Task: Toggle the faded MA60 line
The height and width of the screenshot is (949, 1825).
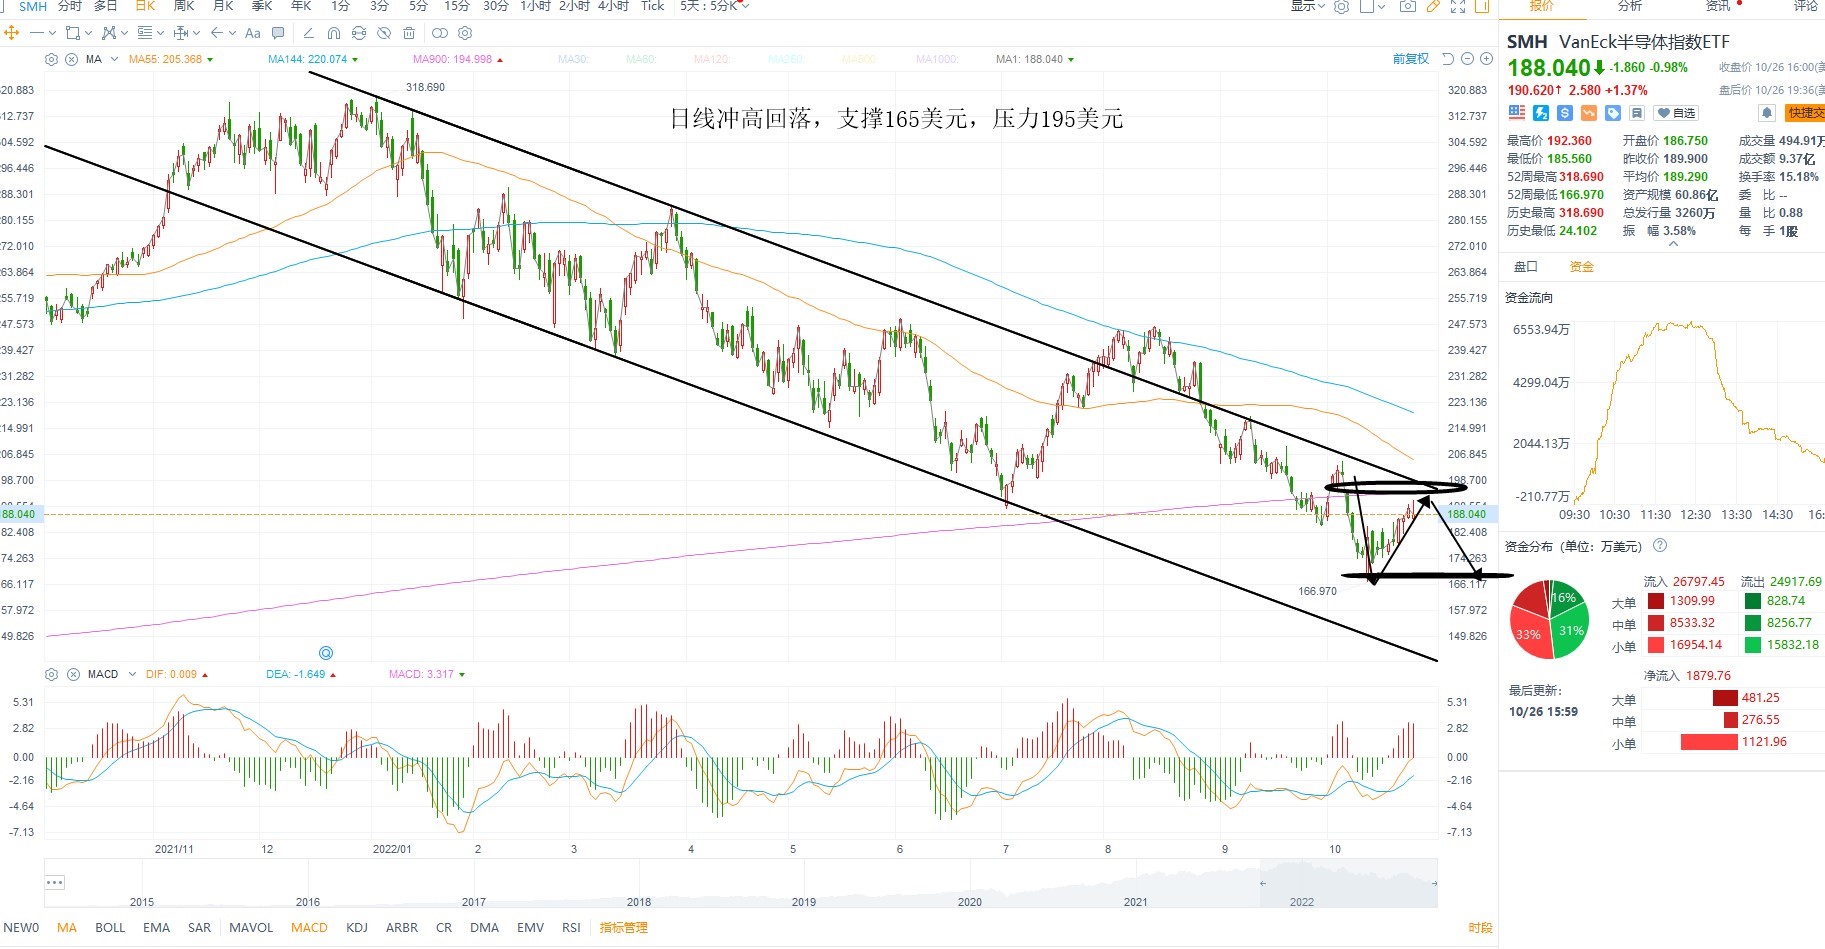Action: coord(641,59)
